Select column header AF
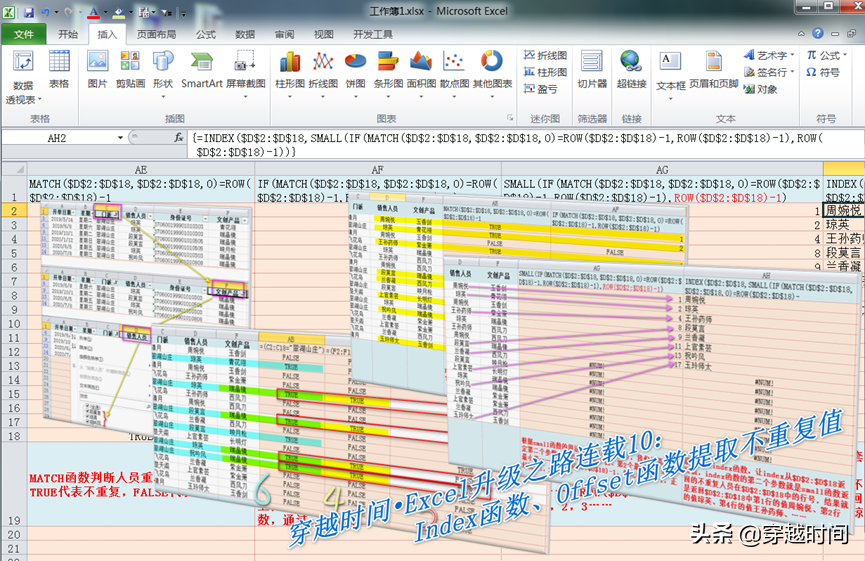This screenshot has width=865, height=561. [x=377, y=169]
